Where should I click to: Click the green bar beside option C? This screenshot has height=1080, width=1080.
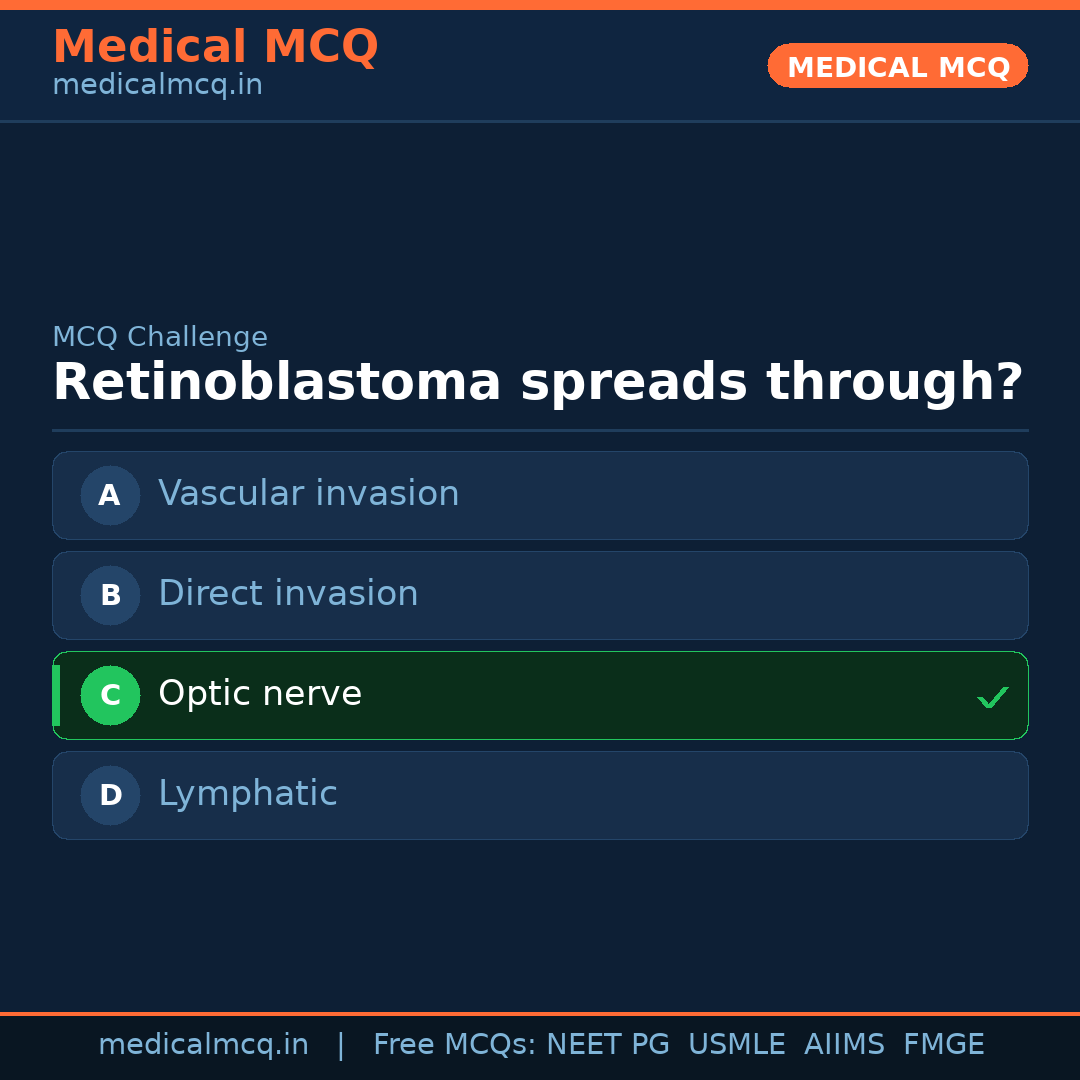click(x=56, y=695)
